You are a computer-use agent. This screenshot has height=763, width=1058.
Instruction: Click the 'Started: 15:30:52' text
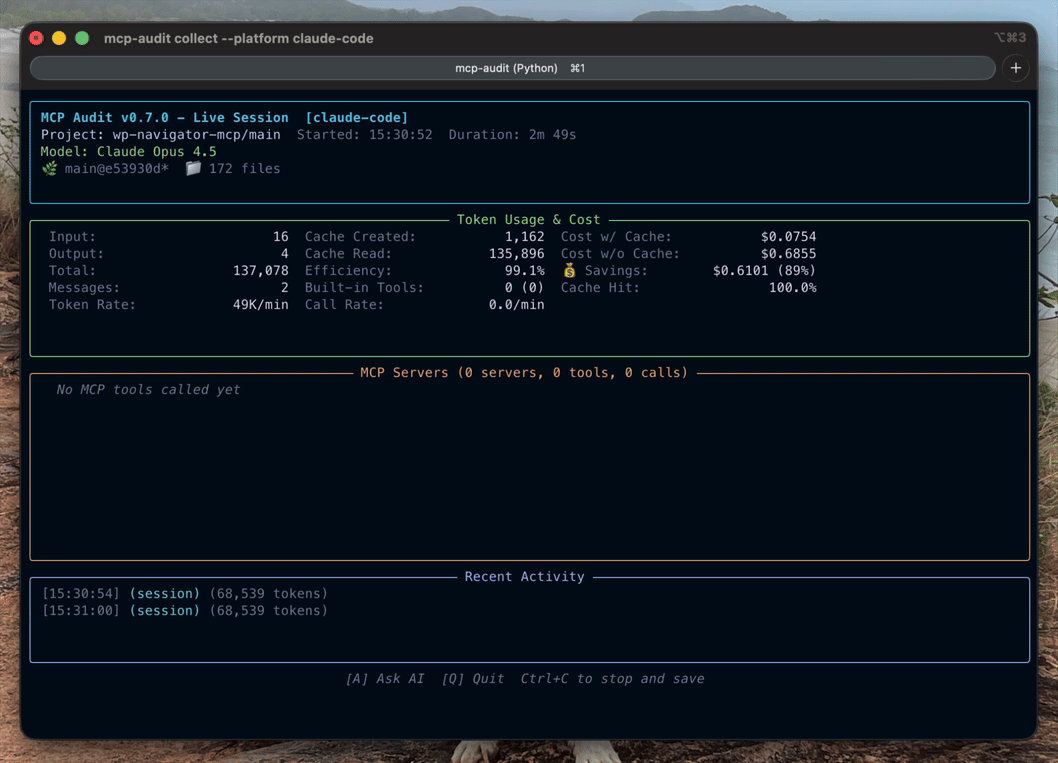(364, 134)
